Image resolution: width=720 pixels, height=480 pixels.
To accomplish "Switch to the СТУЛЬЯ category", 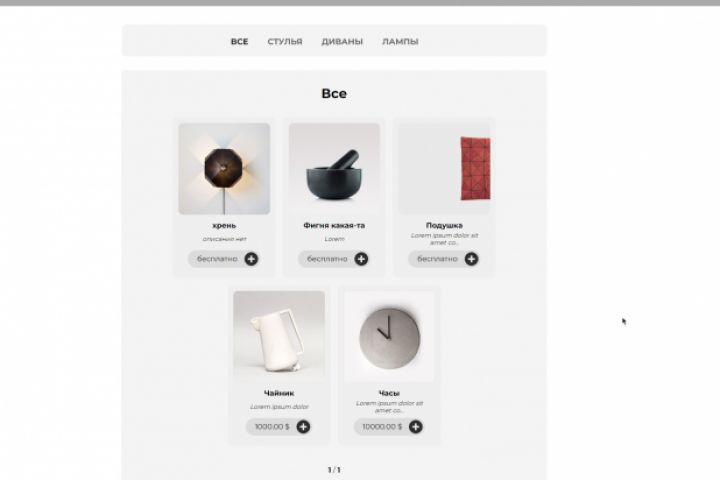I will [285, 41].
